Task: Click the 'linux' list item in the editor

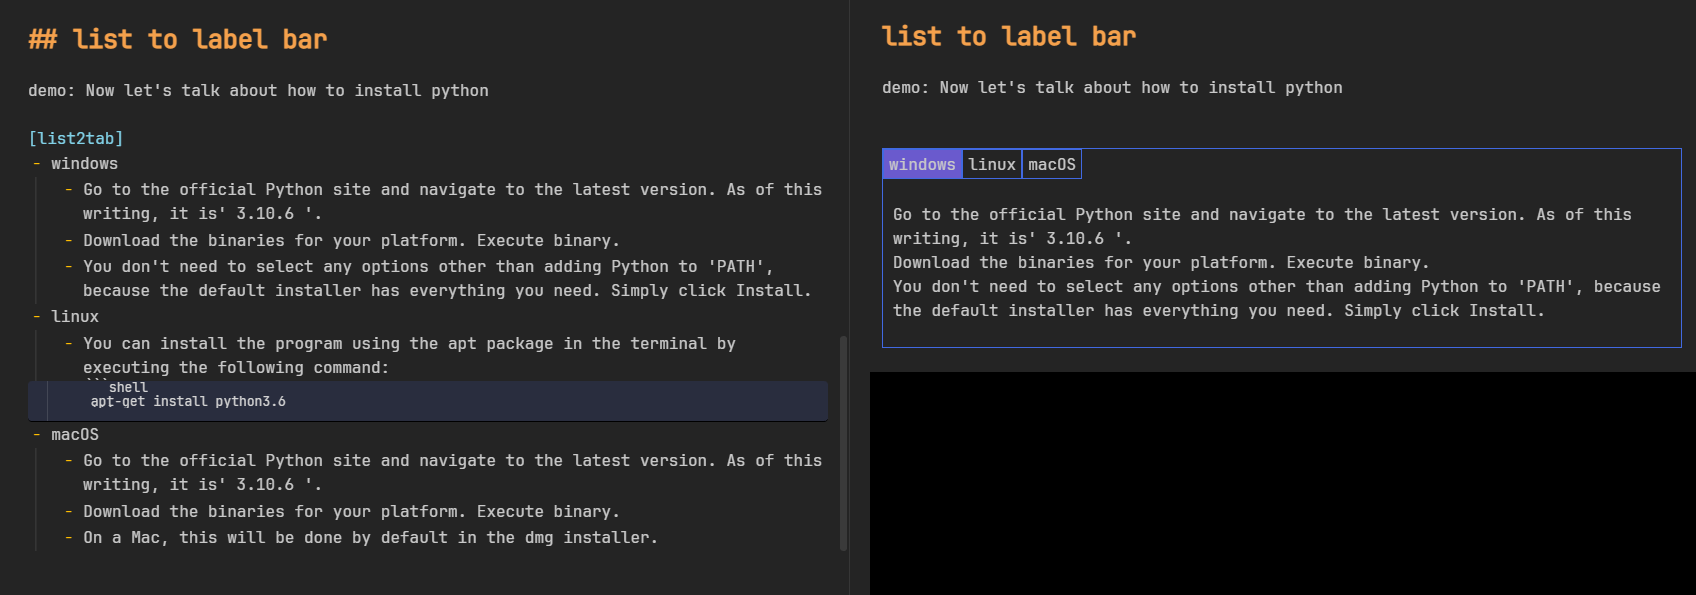Action: (x=75, y=317)
